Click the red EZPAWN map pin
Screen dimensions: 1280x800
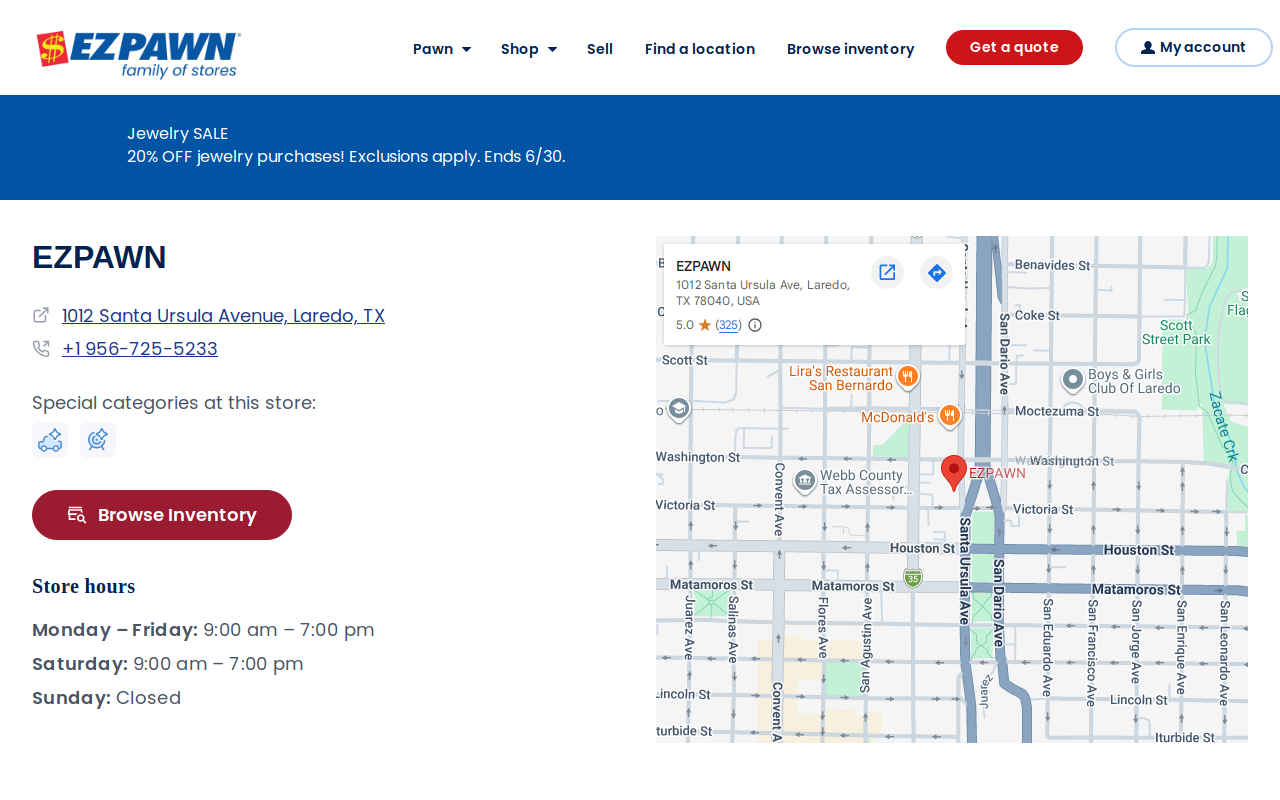pos(954,472)
